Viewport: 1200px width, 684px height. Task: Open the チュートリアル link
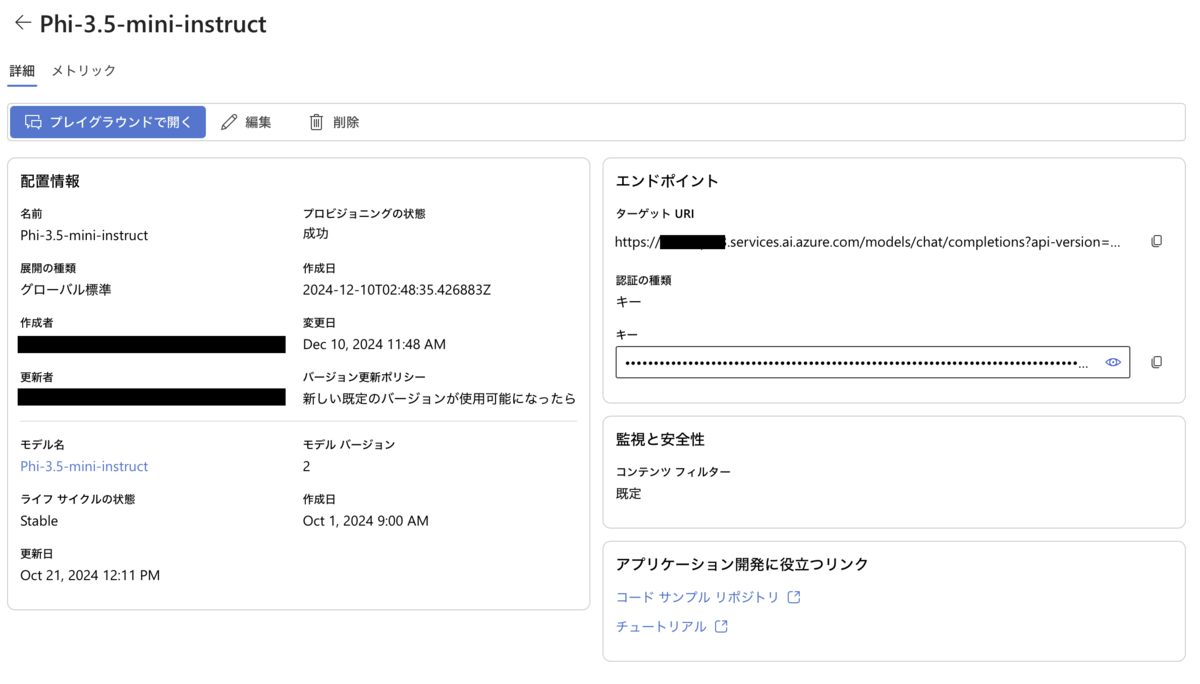coord(661,626)
